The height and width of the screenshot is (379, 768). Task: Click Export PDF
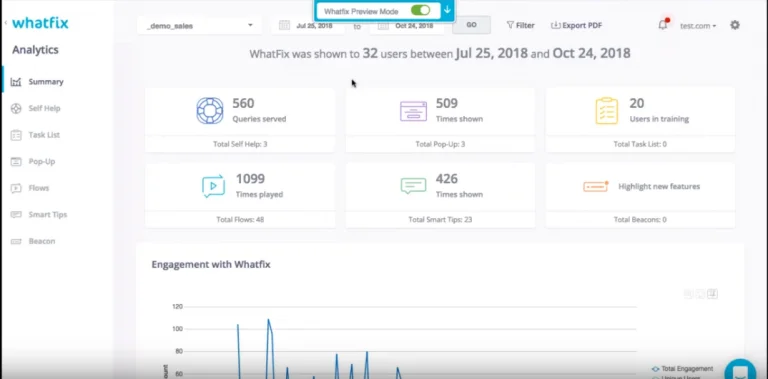tap(576, 25)
